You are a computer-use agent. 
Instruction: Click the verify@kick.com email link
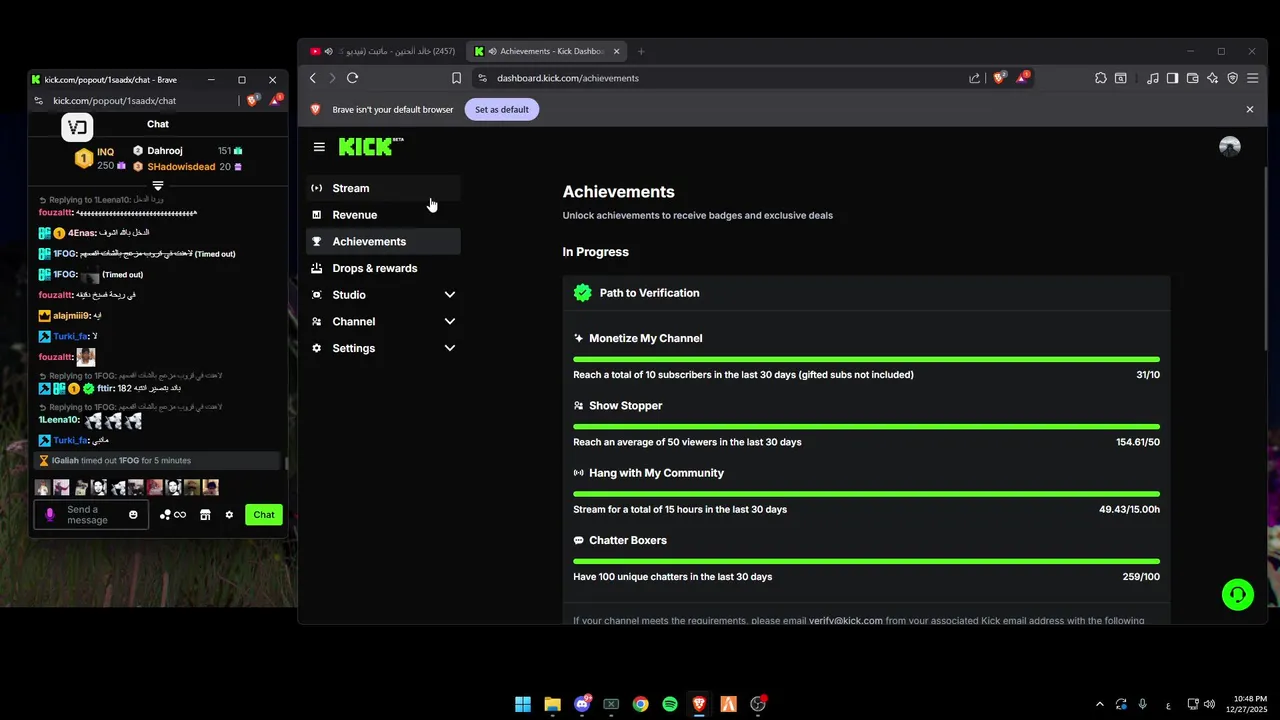point(846,621)
